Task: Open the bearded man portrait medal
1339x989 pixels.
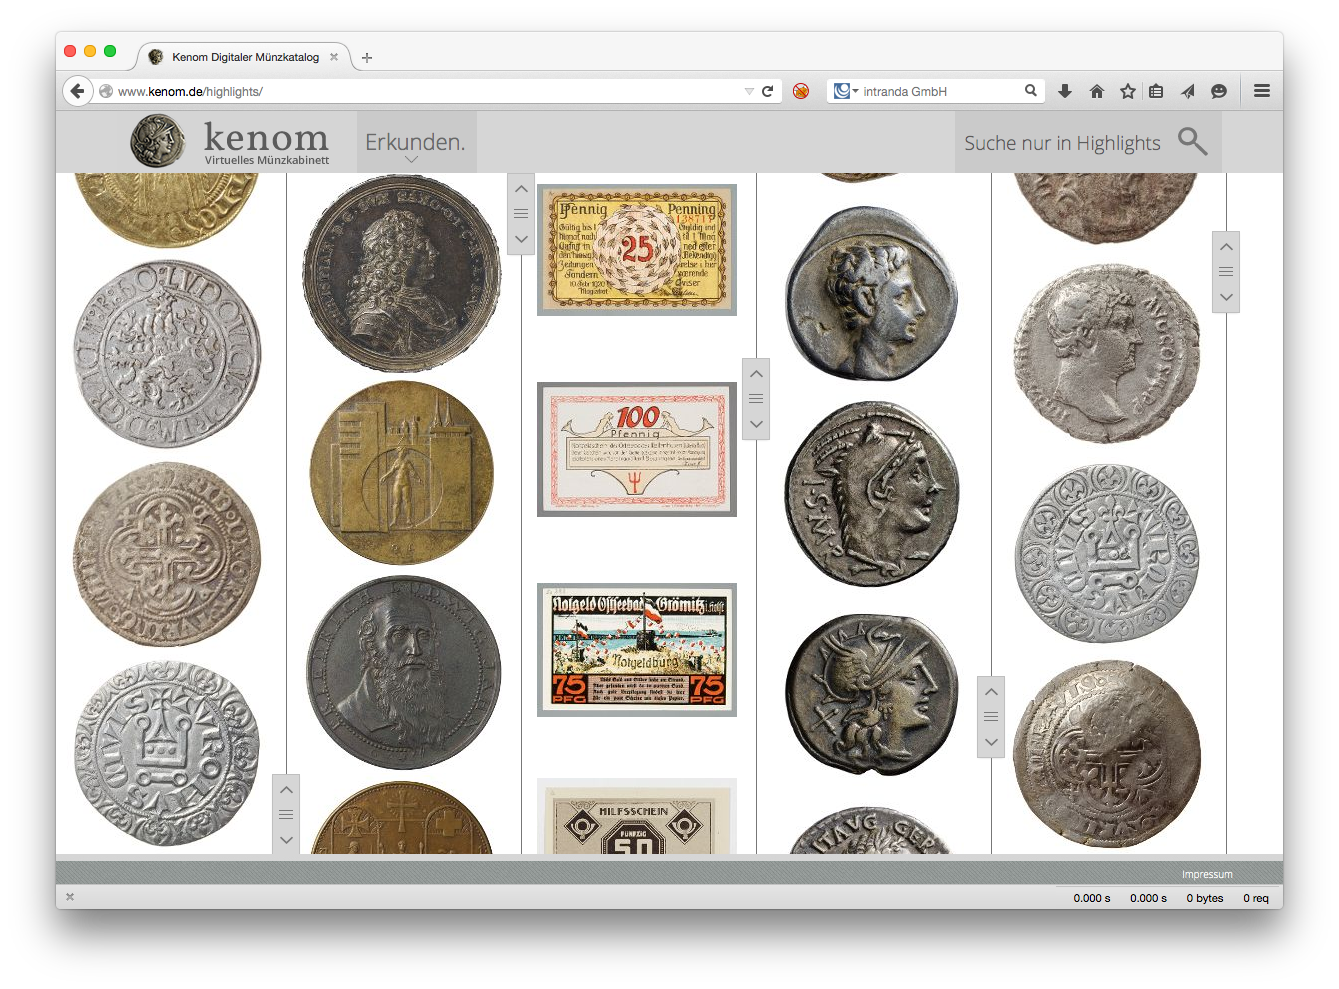Action: coord(402,672)
